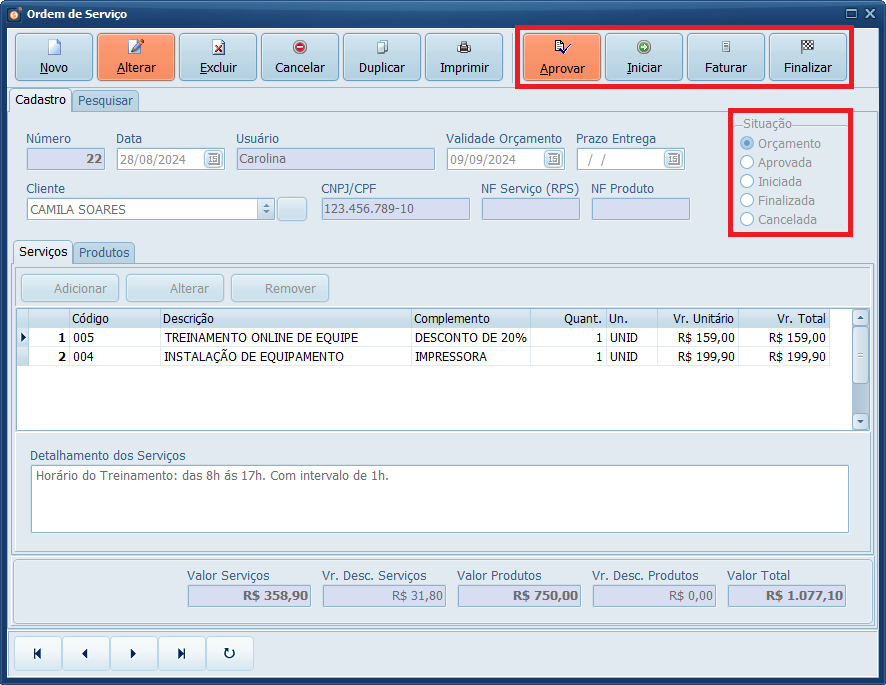Click the Excluir delete icon button
Viewport: 886px width, 685px height.
(x=218, y=57)
